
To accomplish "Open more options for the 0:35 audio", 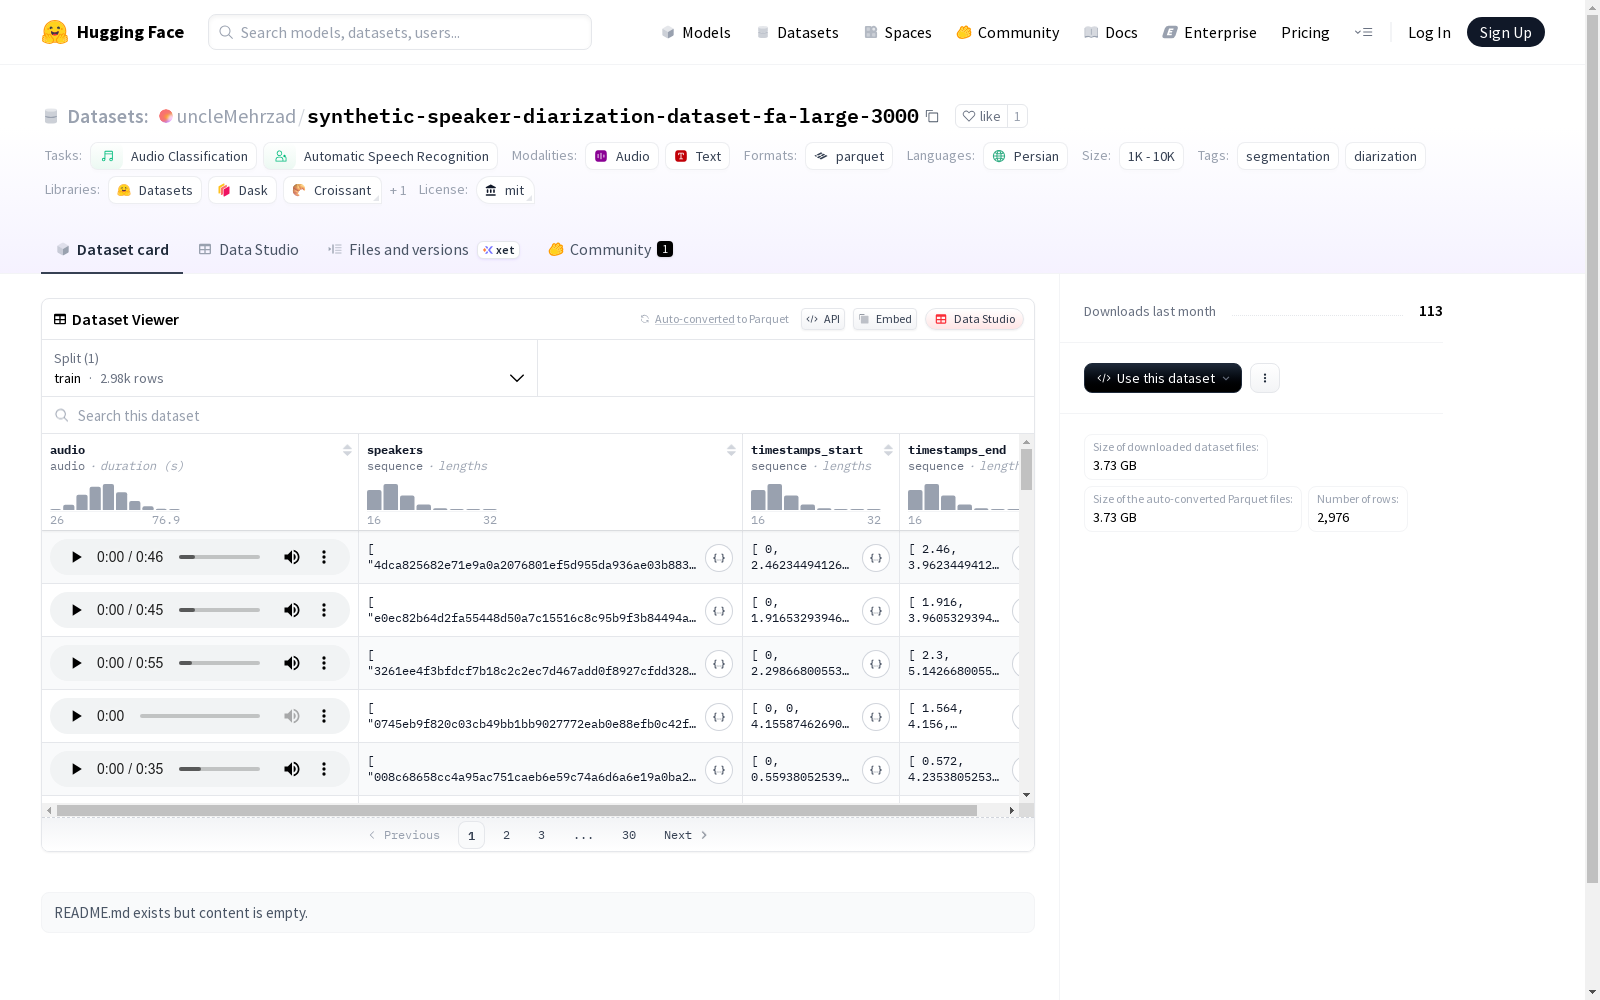I will [324, 769].
